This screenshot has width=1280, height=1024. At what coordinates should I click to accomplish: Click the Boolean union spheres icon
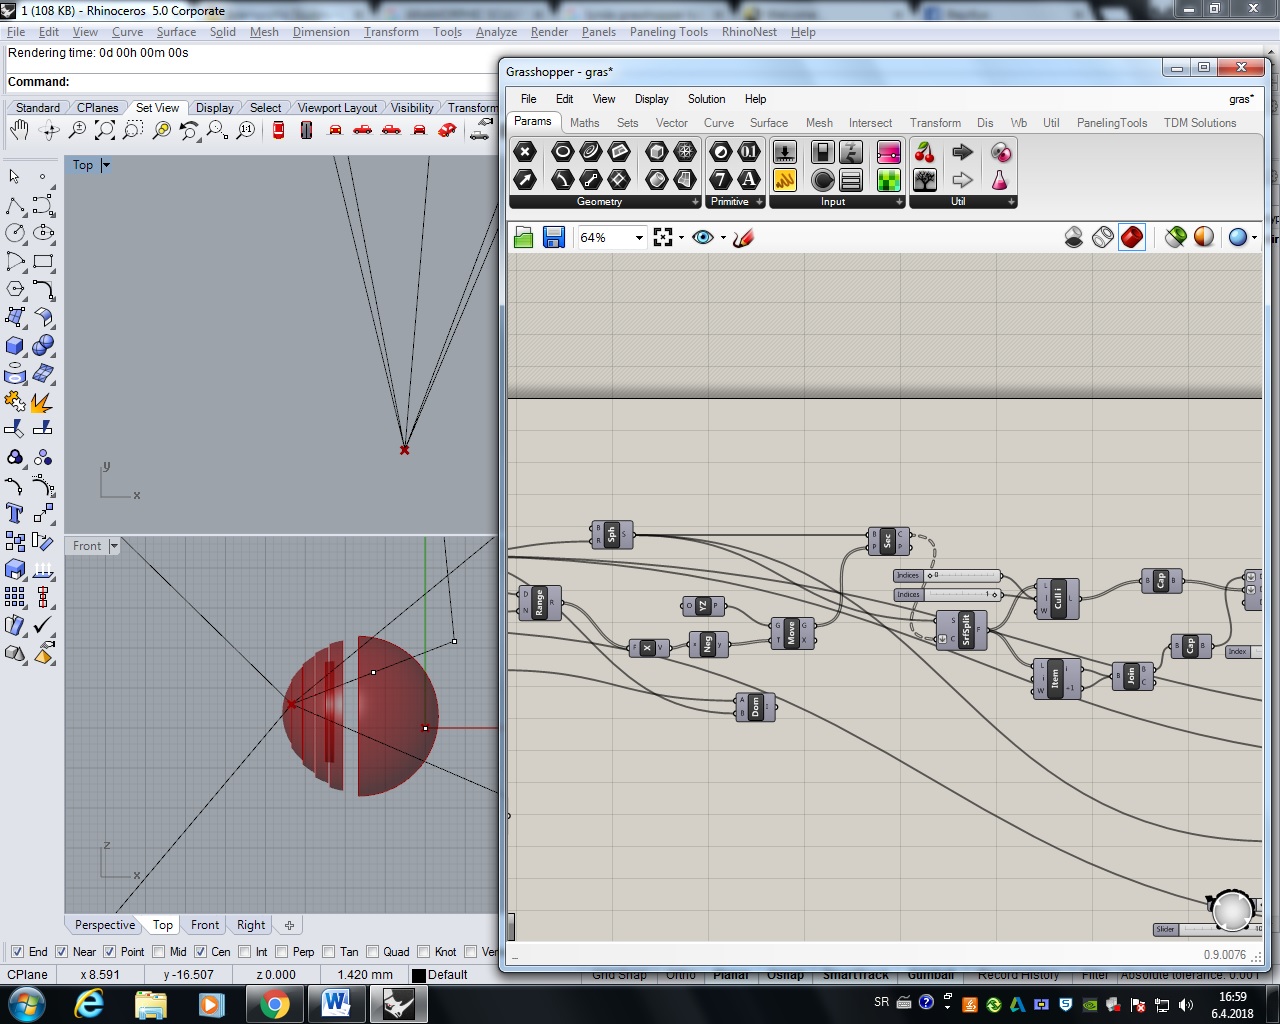(x=43, y=346)
